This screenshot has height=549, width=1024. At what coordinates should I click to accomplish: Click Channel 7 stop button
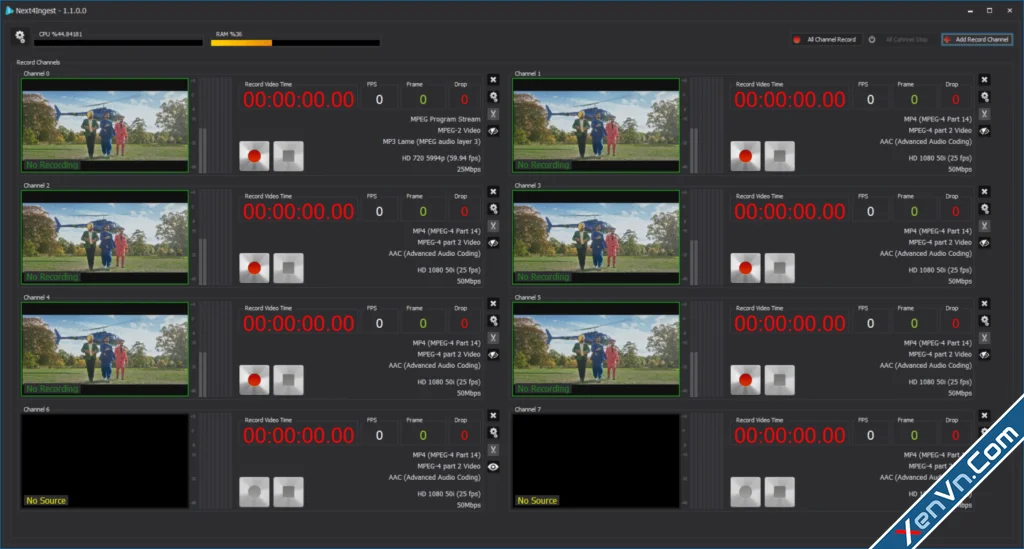point(779,492)
